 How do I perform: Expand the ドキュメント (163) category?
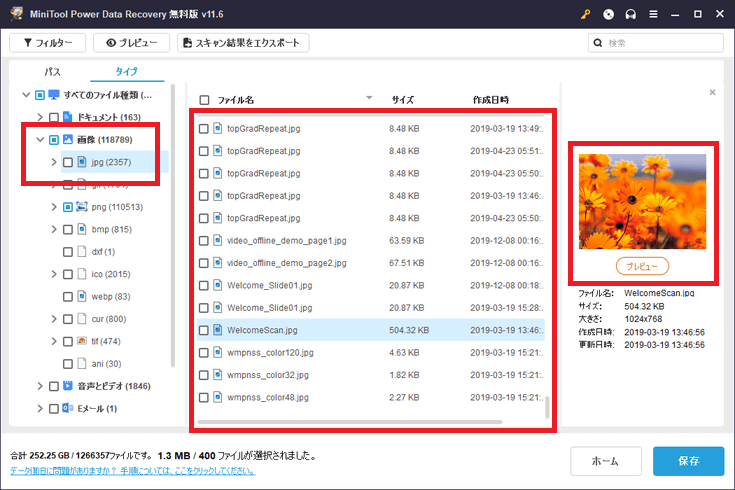pos(40,117)
